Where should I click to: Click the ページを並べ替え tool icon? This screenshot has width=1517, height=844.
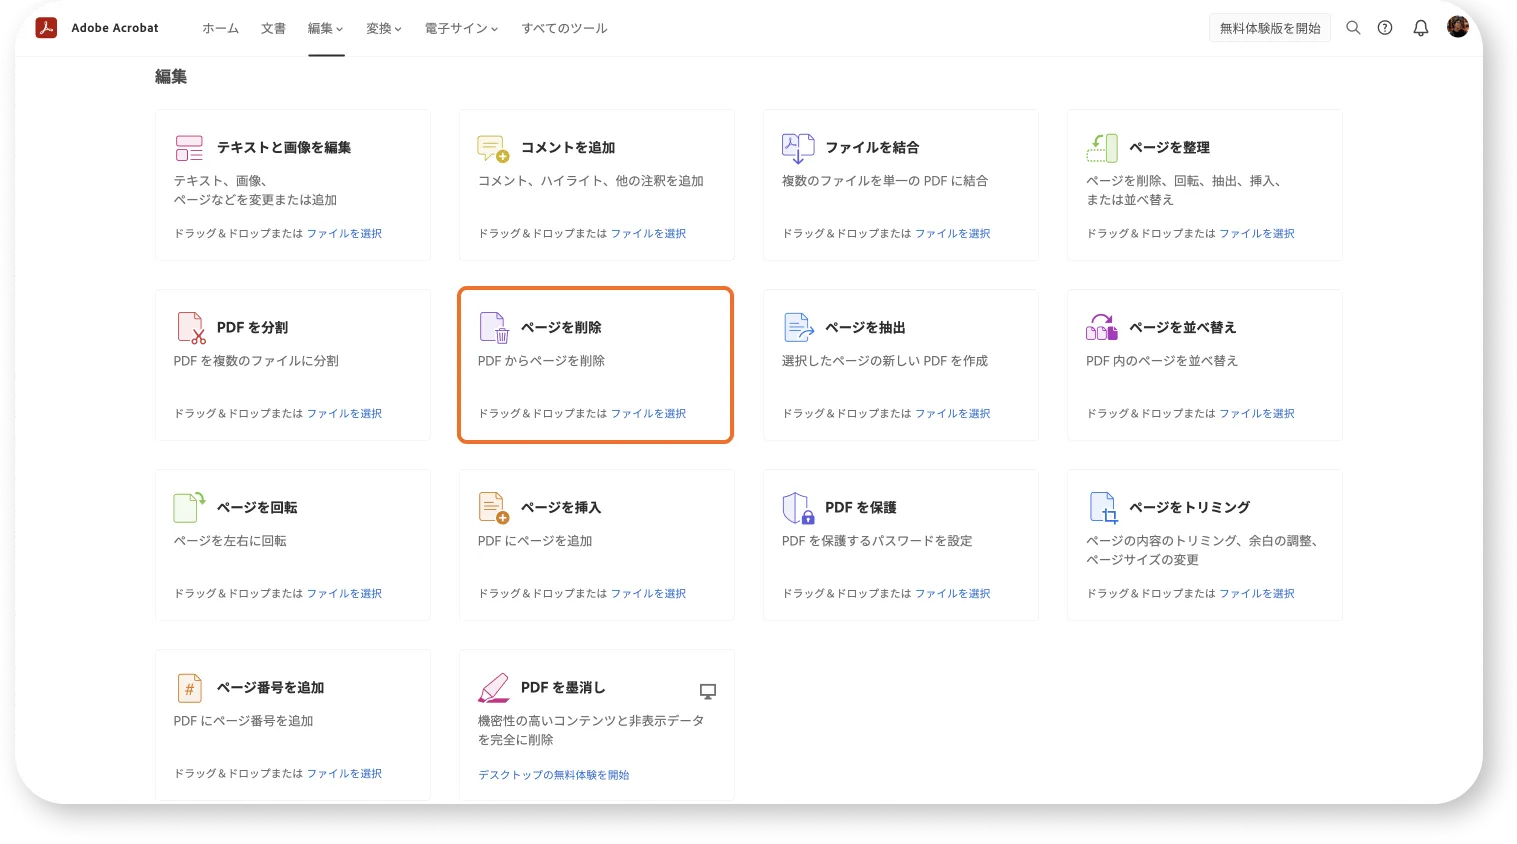point(1102,327)
